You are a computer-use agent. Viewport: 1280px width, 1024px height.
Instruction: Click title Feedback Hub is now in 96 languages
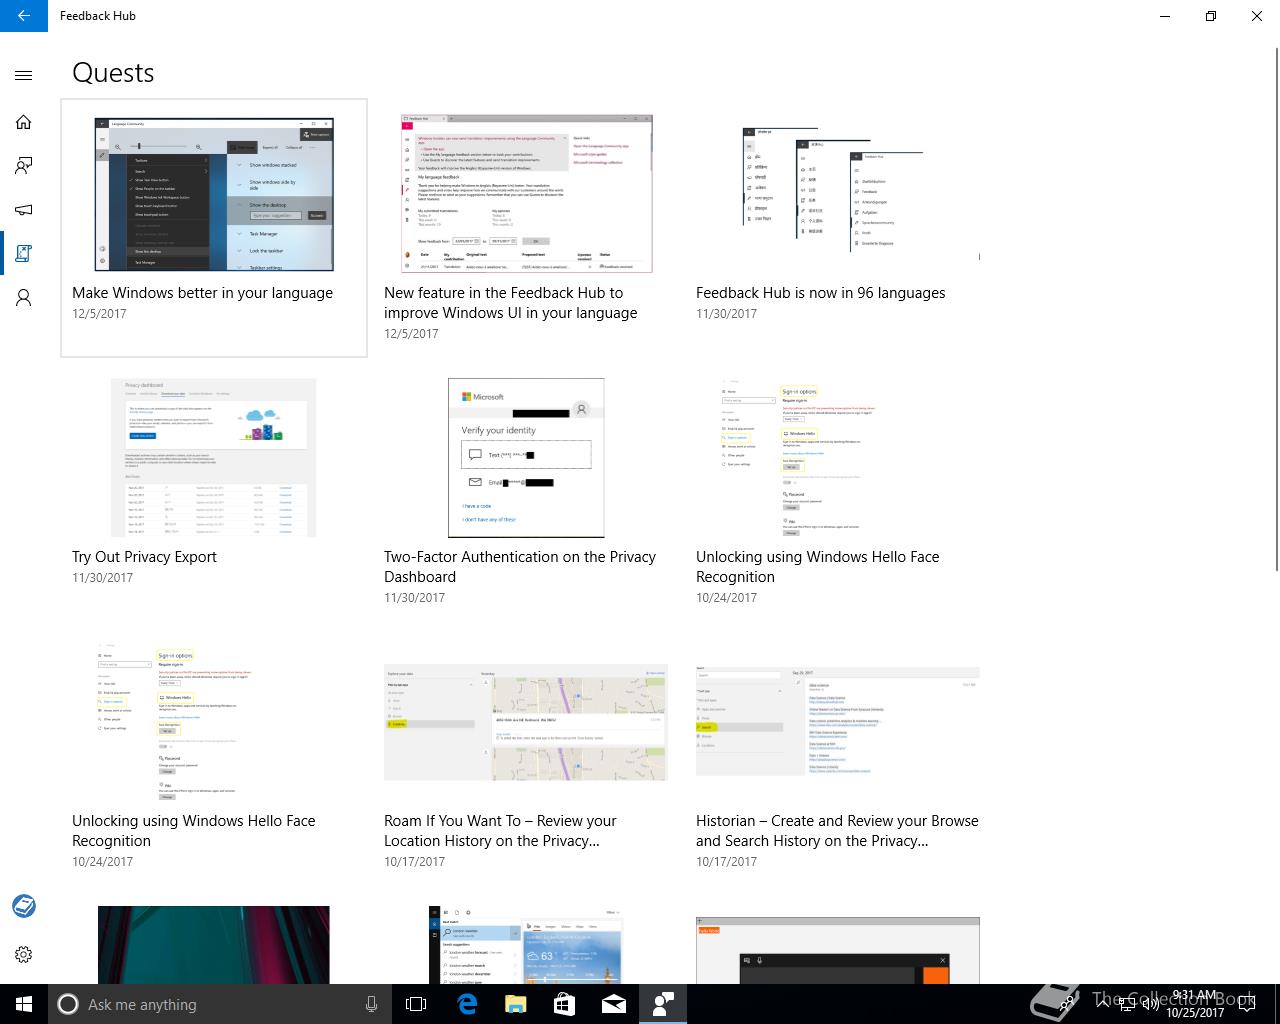pyautogui.click(x=820, y=293)
